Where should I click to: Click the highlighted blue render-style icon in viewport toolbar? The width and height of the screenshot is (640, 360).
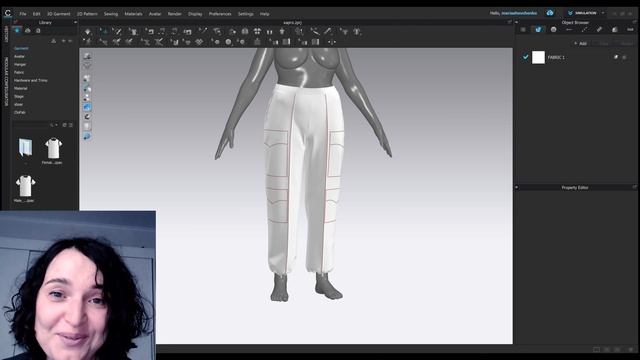[87, 107]
